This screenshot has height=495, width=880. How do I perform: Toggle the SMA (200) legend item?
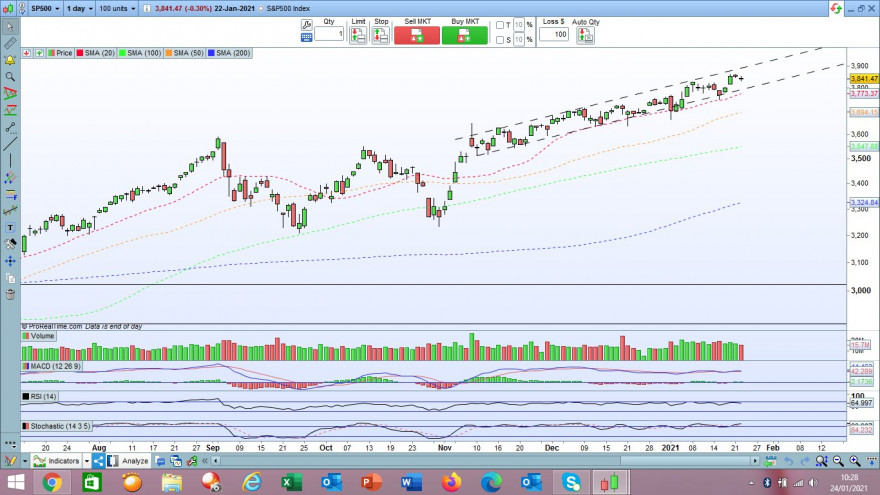[x=229, y=53]
